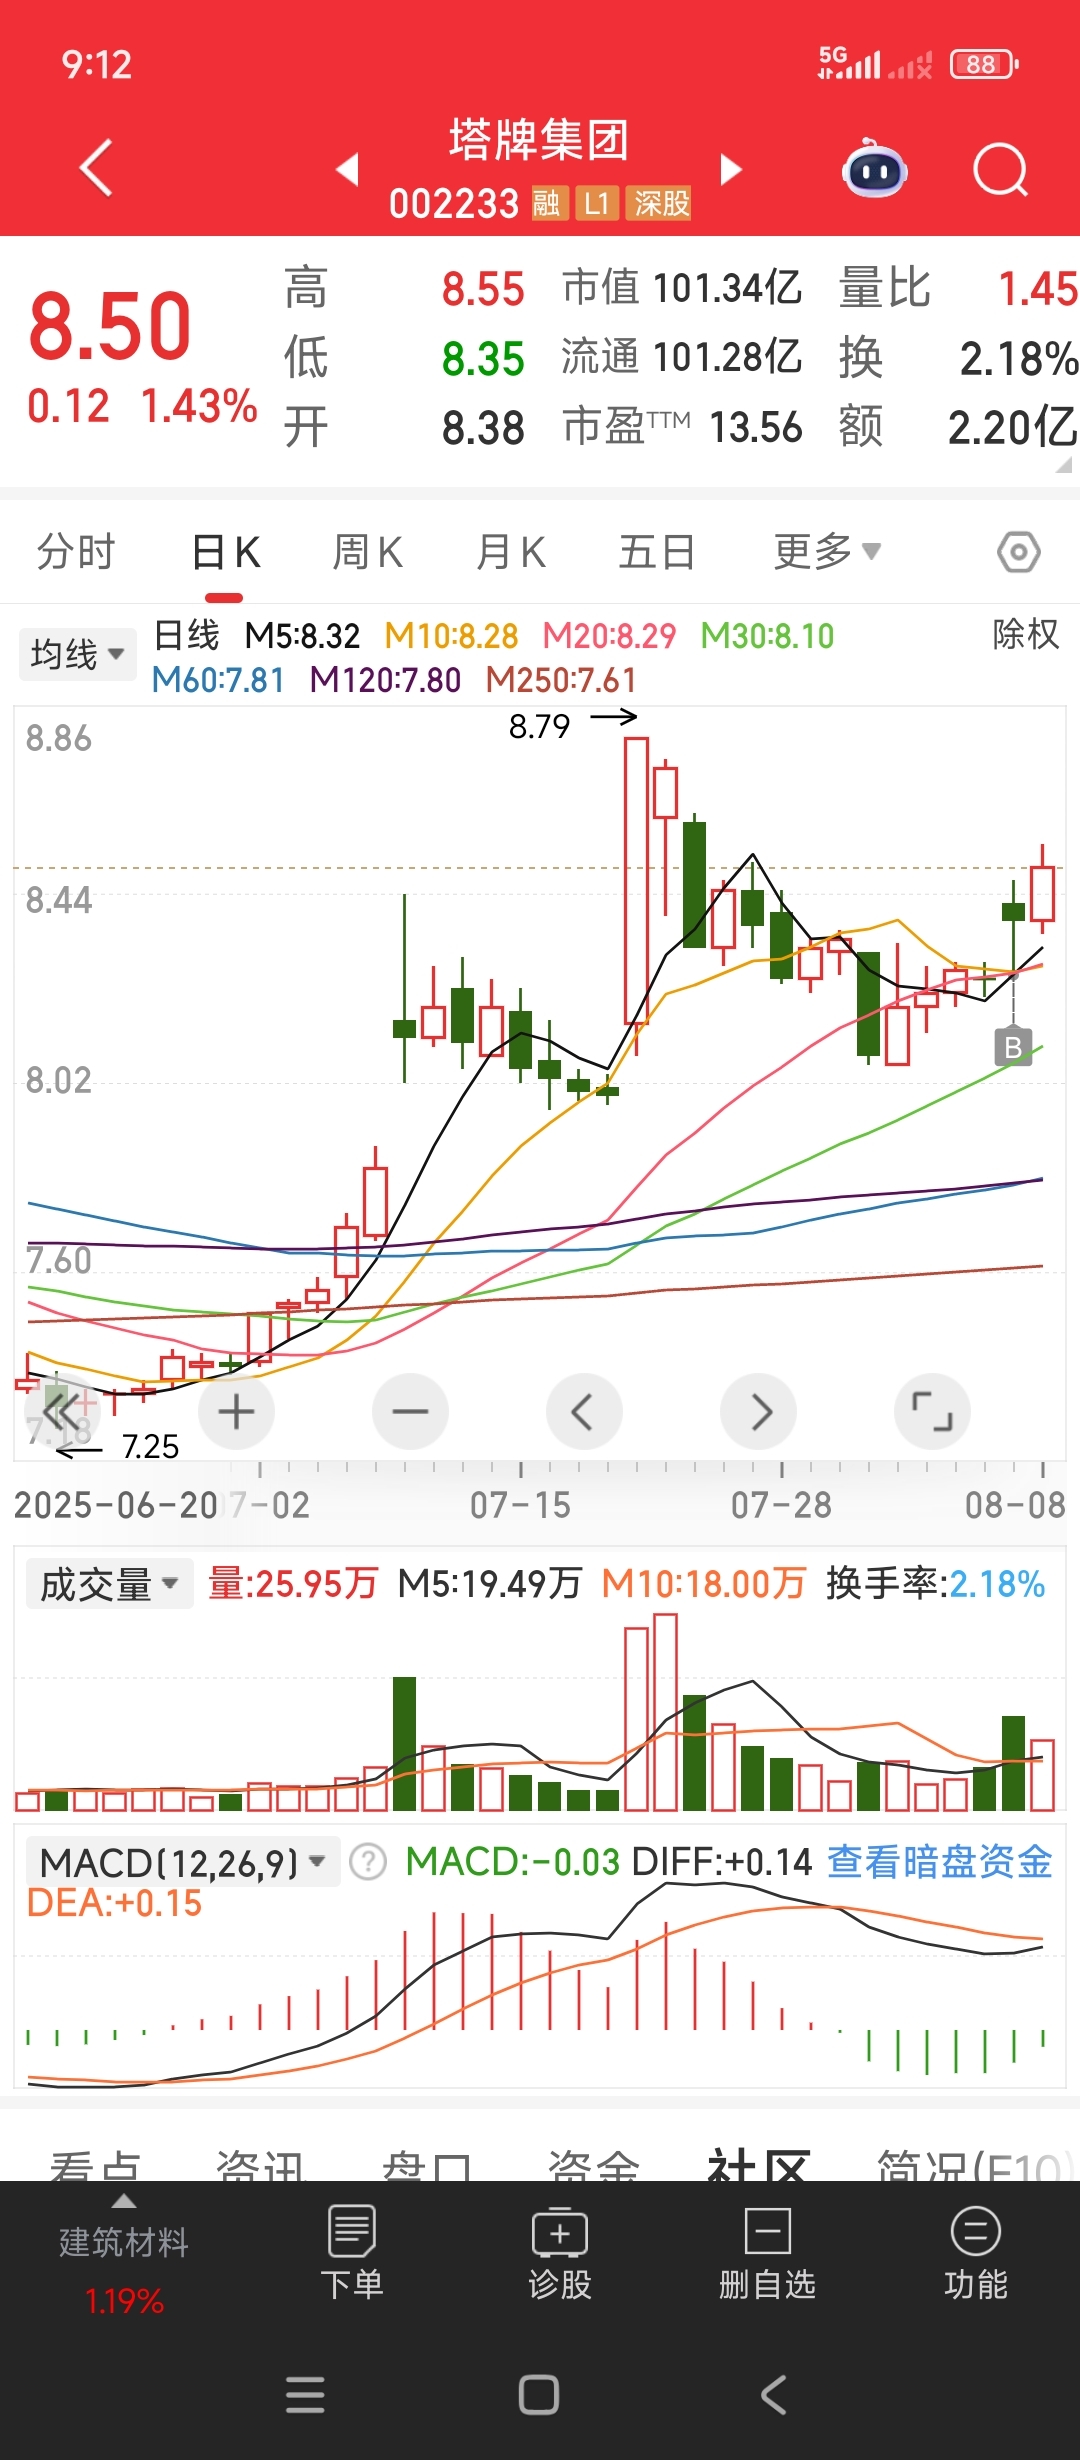Select 月K chart tab

tap(511, 552)
